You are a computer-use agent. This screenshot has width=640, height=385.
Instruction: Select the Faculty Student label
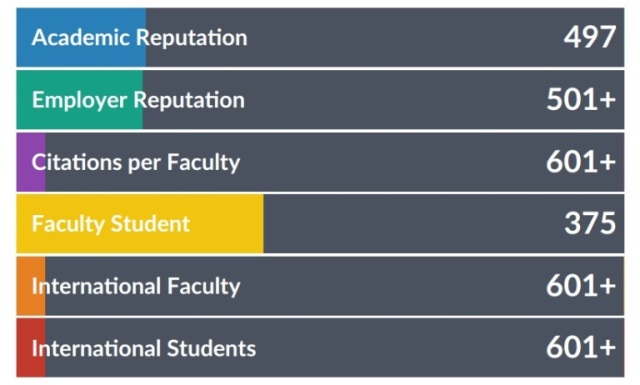(111, 224)
